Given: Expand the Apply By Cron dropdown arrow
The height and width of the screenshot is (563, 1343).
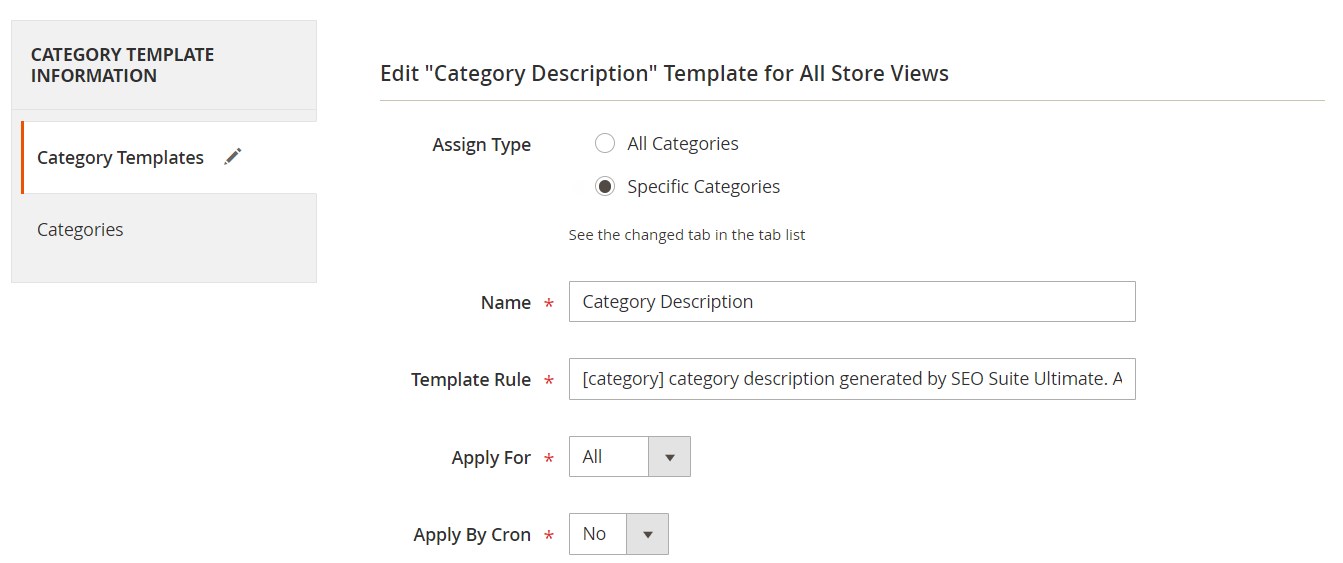Looking at the screenshot, I should [x=647, y=534].
